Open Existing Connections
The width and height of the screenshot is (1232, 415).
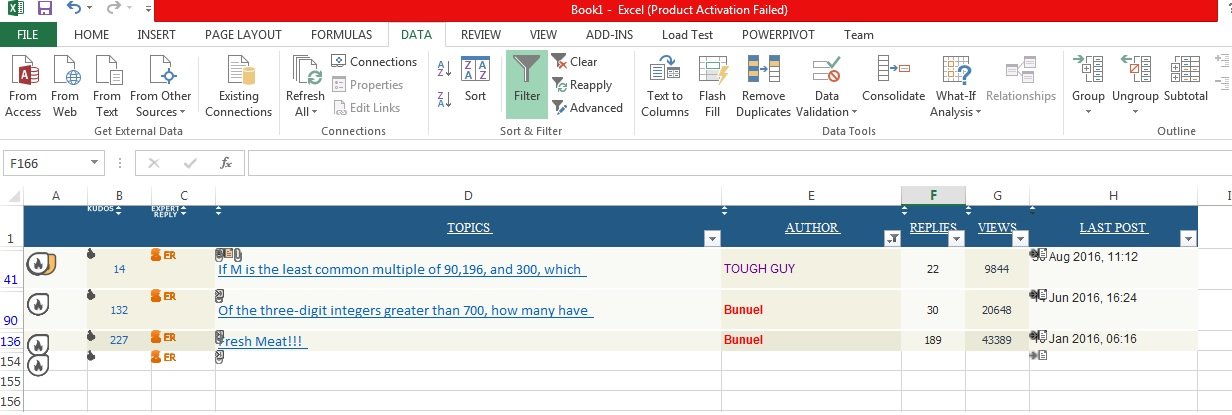[x=239, y=86]
